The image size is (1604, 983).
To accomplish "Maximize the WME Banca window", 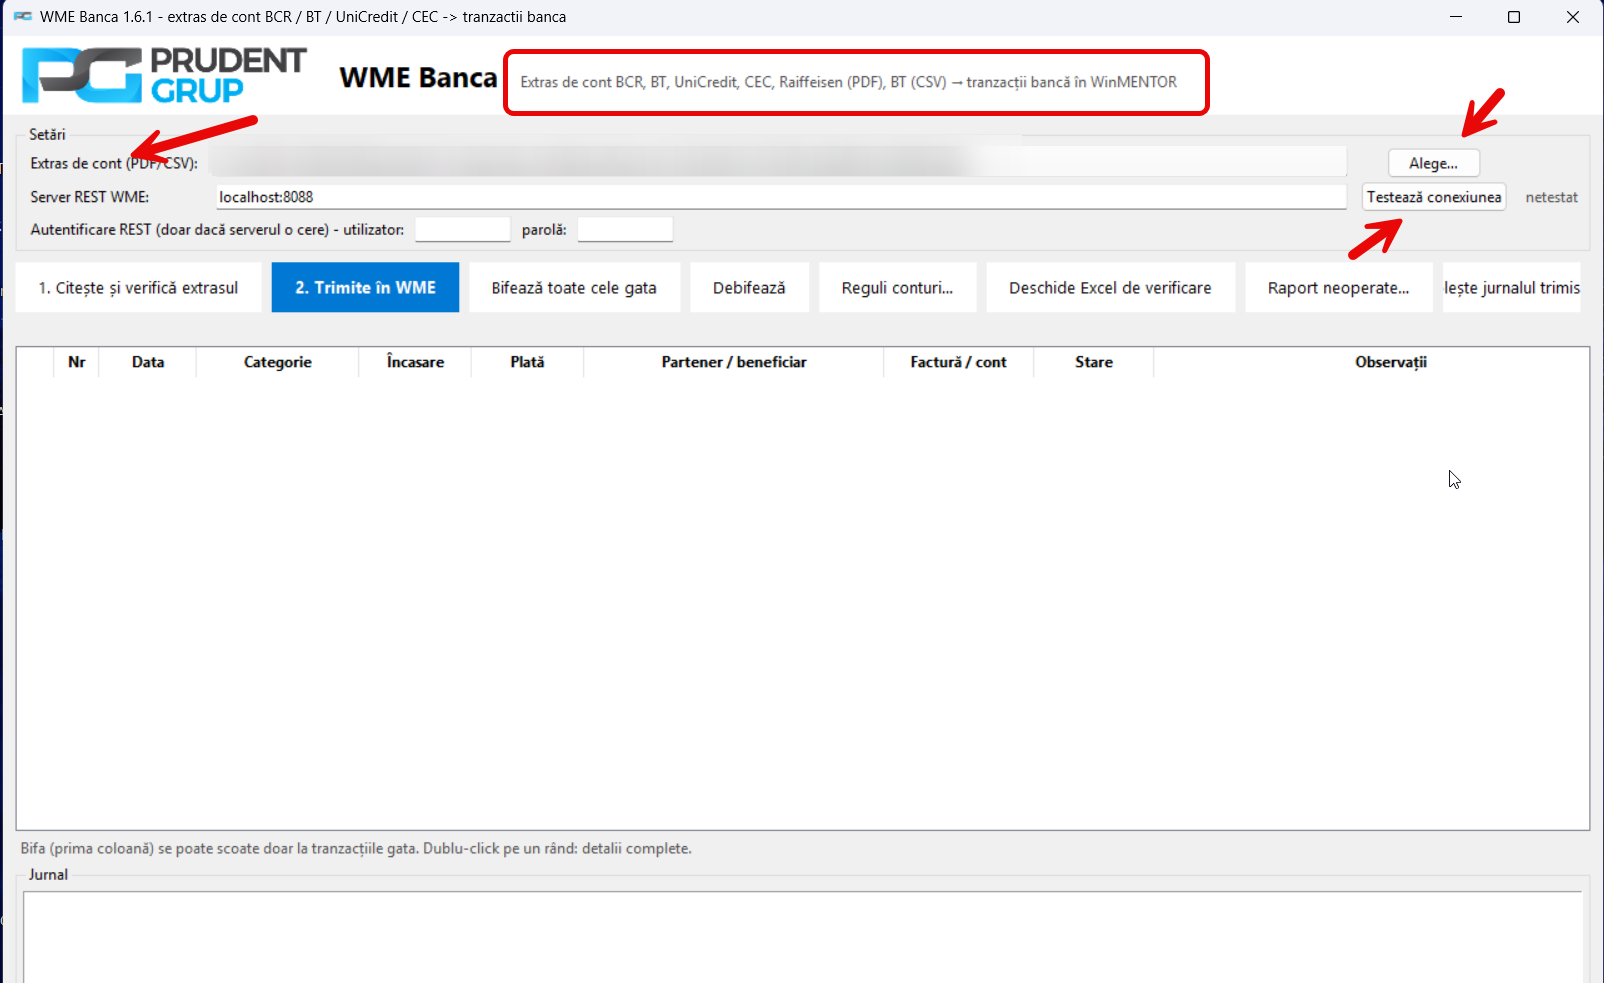I will coord(1514,17).
